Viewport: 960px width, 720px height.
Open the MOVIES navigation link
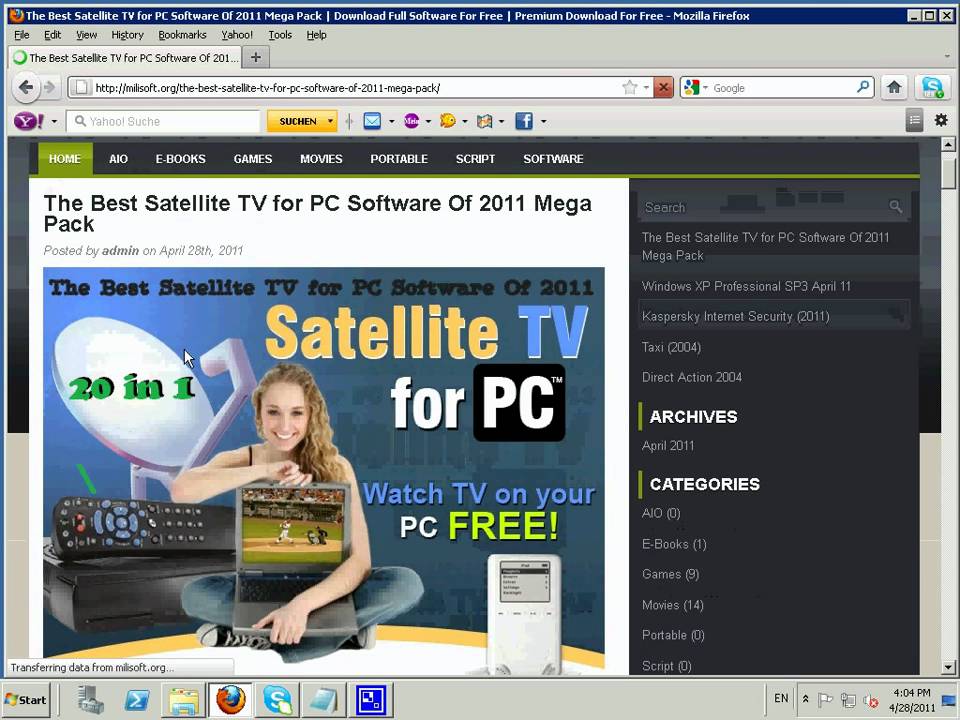[321, 159]
